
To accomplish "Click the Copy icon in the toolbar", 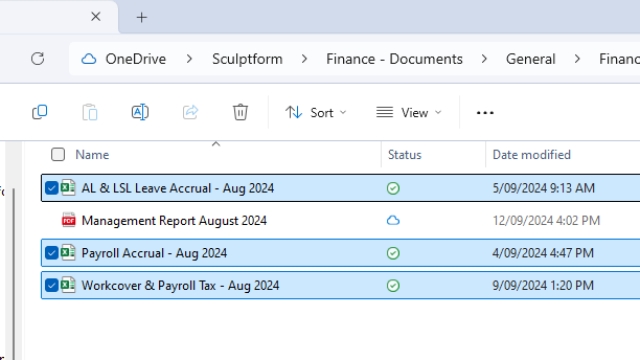I will pos(40,112).
